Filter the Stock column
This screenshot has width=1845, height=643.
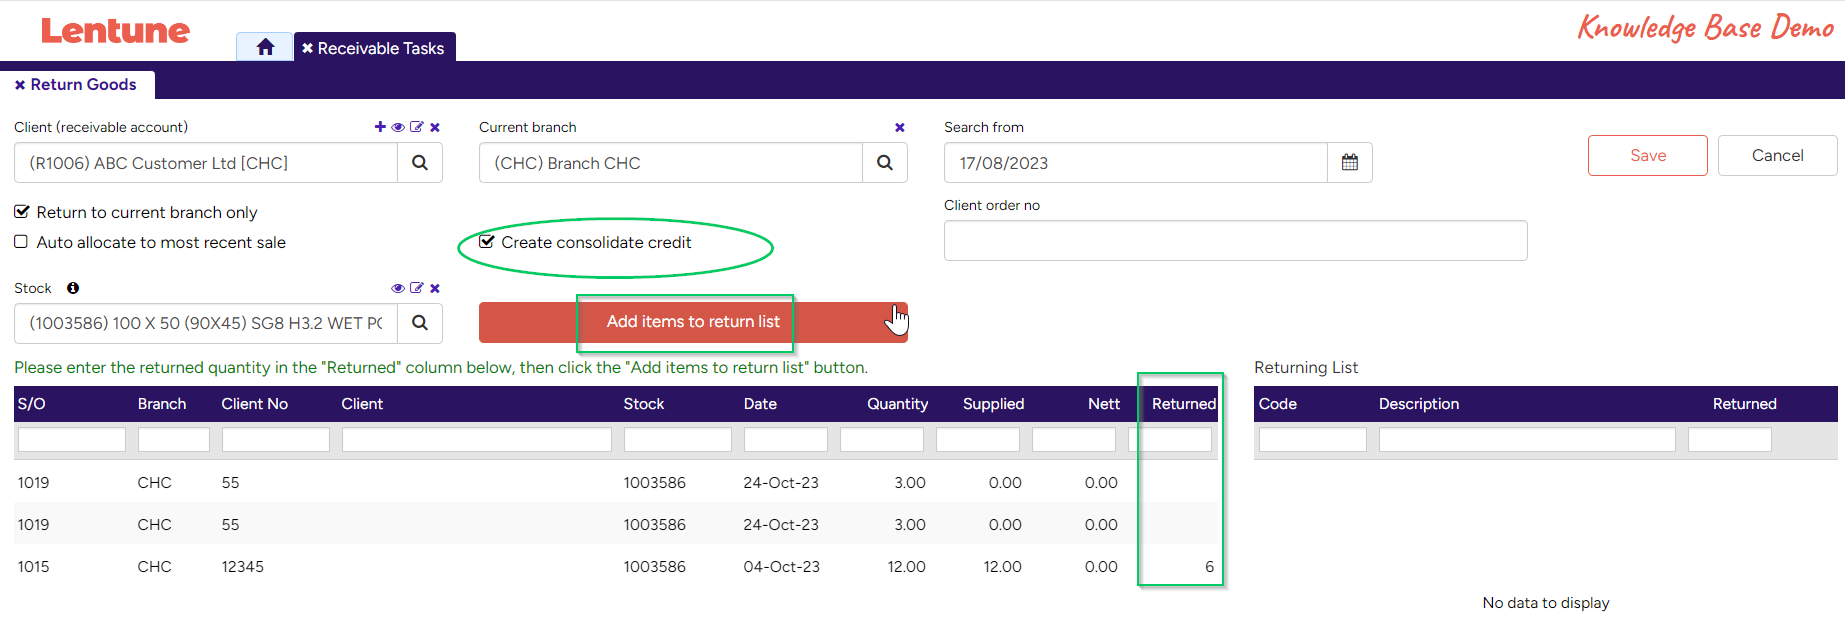(x=678, y=439)
